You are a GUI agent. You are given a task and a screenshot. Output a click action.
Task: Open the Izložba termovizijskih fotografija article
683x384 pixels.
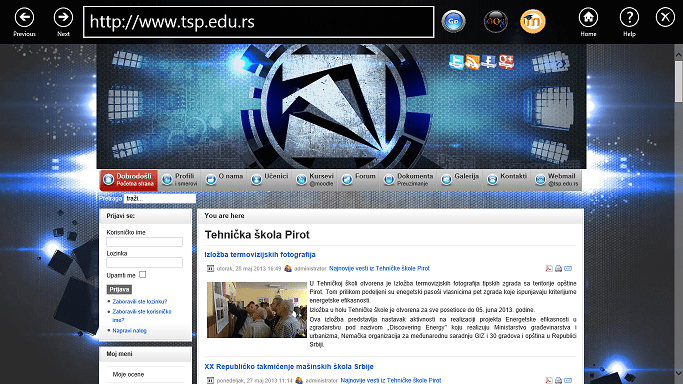coord(260,254)
